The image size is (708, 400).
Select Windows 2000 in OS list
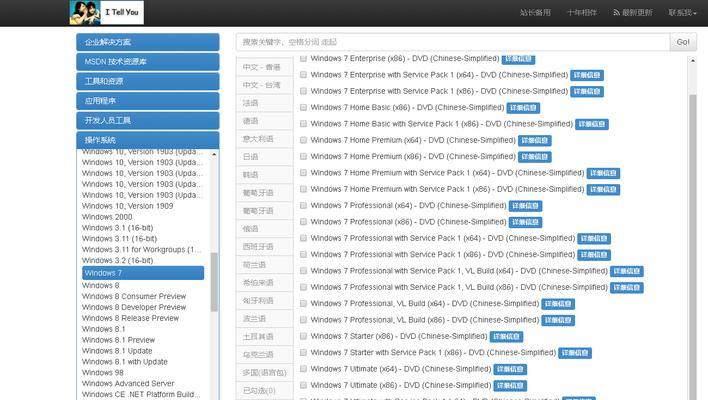click(x=107, y=217)
